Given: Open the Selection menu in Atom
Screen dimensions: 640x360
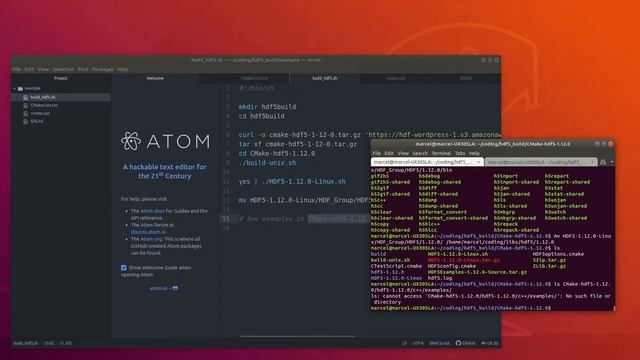Looking at the screenshot, I should [x=63, y=69].
